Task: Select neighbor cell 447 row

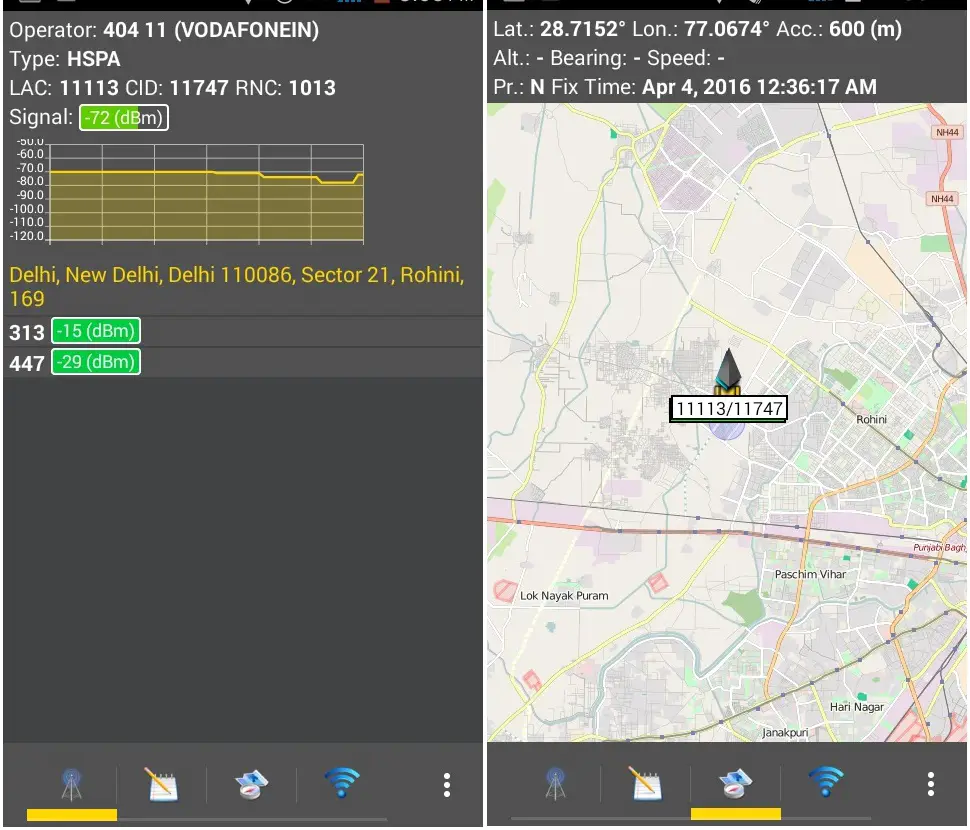Action: 242,362
